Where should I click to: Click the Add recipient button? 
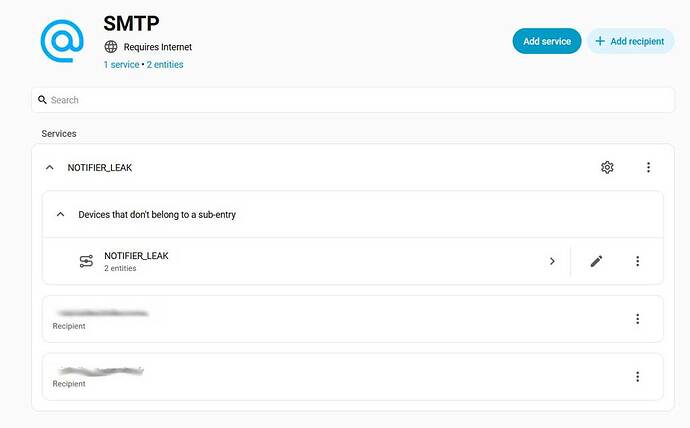click(630, 41)
